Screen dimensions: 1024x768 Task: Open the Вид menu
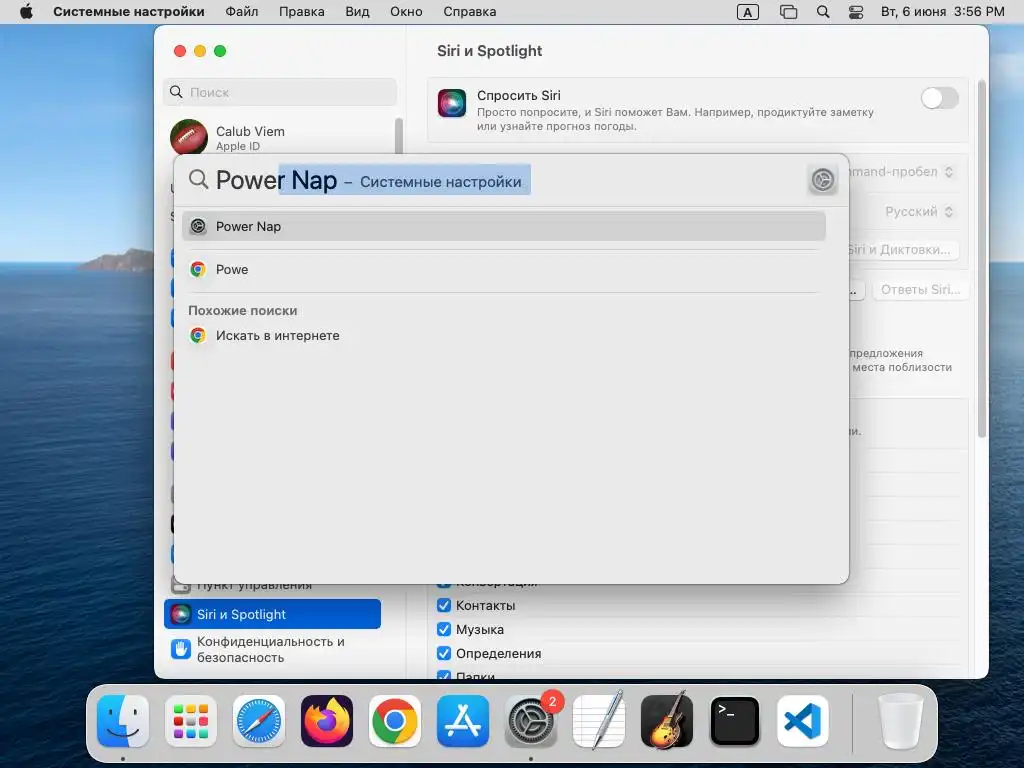(x=357, y=12)
